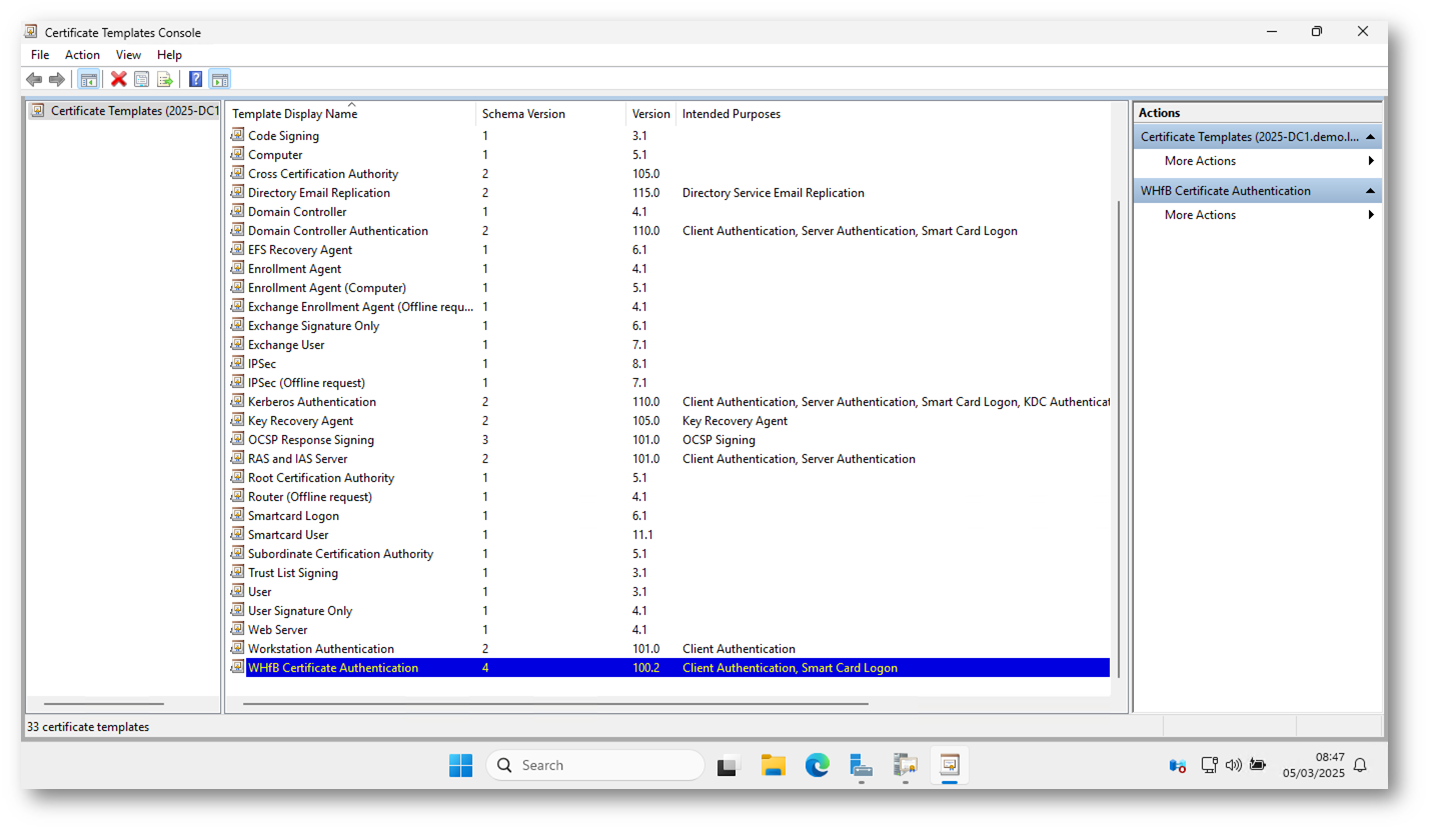Screen dimensions: 1430x831
Task: Select the Directory Email Replication template
Action: tap(319, 192)
